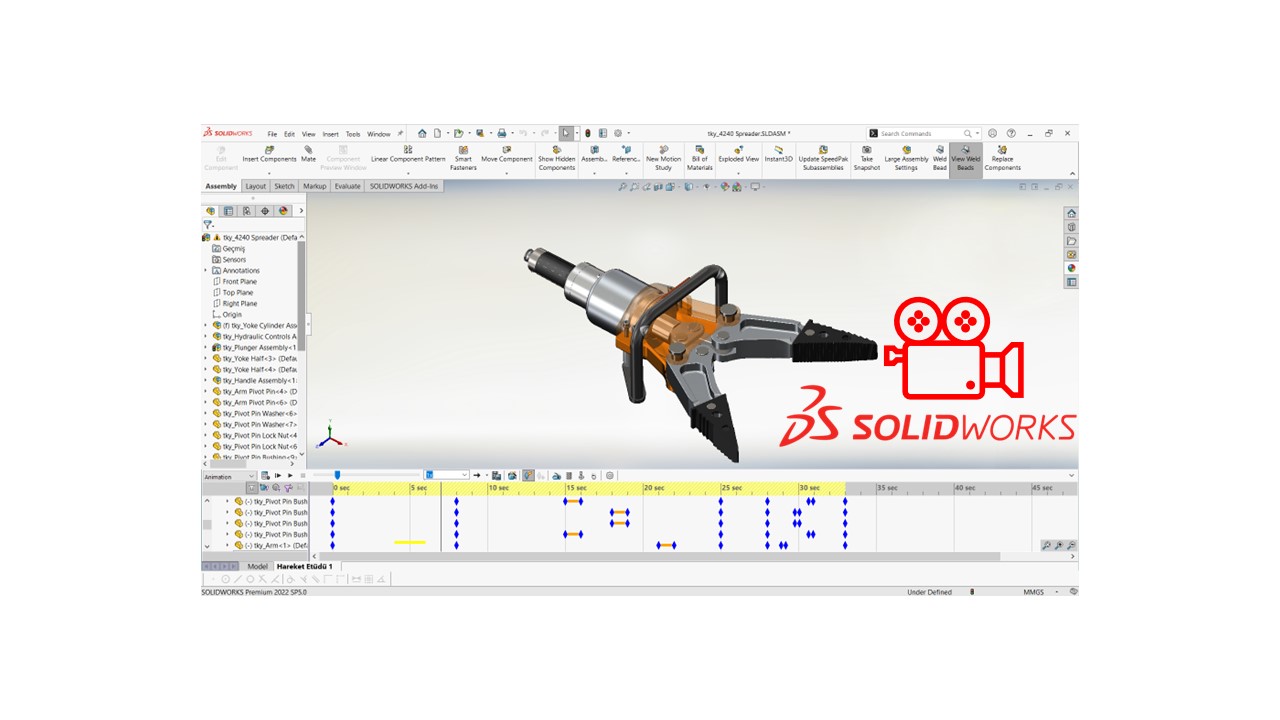This screenshot has height=720, width=1280.
Task: Switch to the SOLIDWORKS Add-Ins tab
Action: pos(404,186)
